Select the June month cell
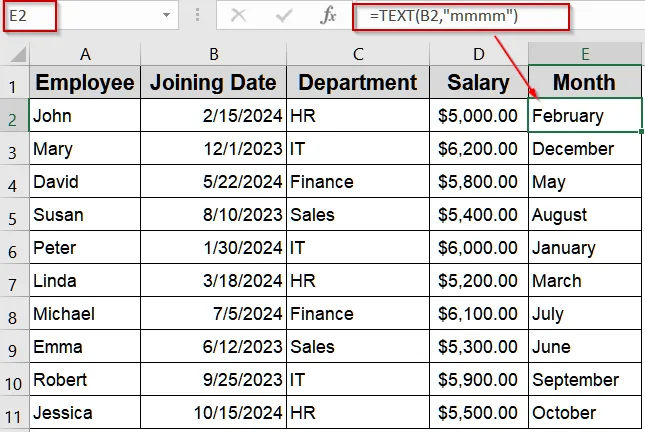The image size is (645, 432). (585, 346)
